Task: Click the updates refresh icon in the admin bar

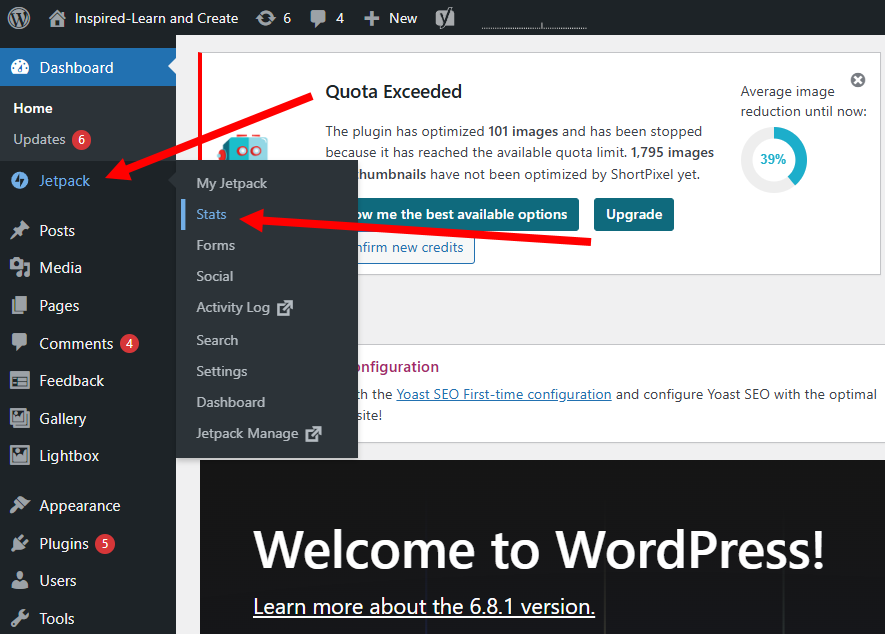Action: coord(265,19)
